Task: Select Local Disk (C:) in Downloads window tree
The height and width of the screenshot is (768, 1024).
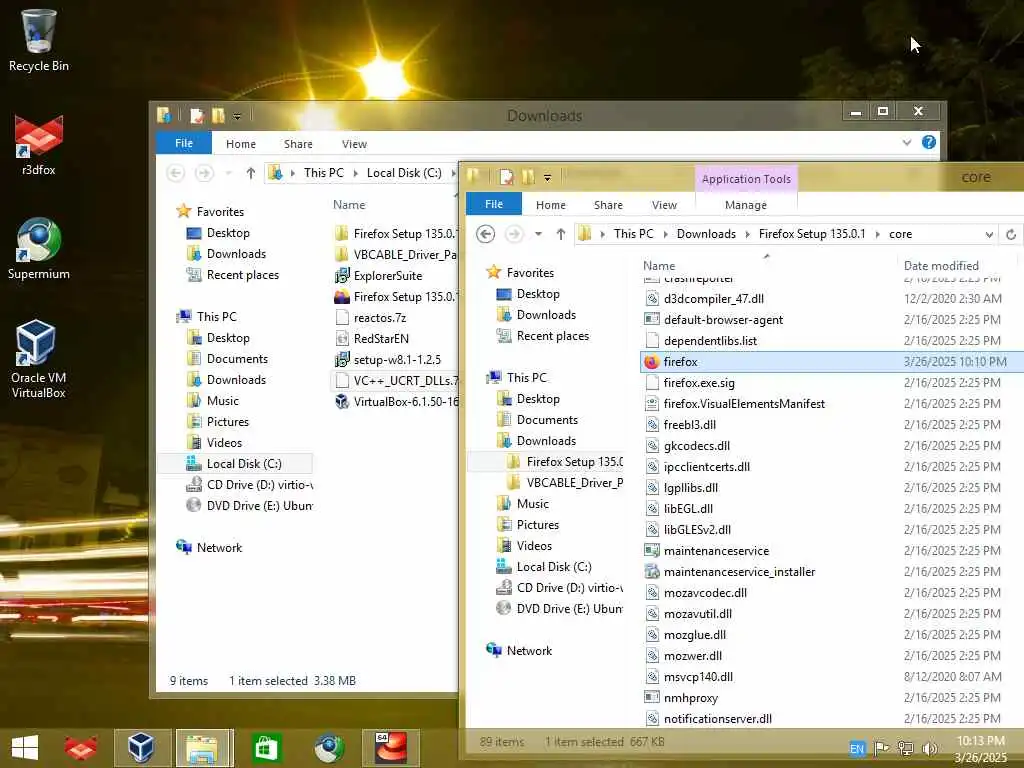Action: (244, 464)
